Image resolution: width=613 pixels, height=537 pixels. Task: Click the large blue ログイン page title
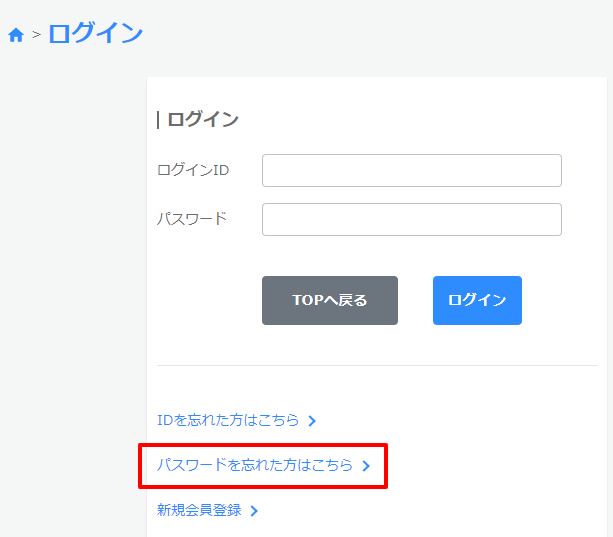[x=95, y=33]
